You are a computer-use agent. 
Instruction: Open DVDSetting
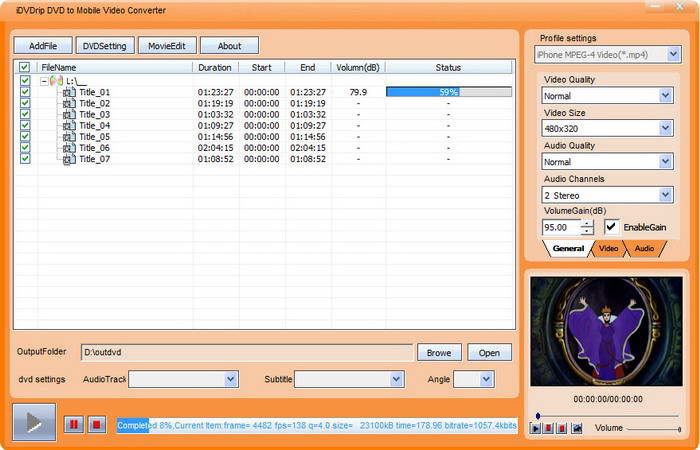pos(105,46)
